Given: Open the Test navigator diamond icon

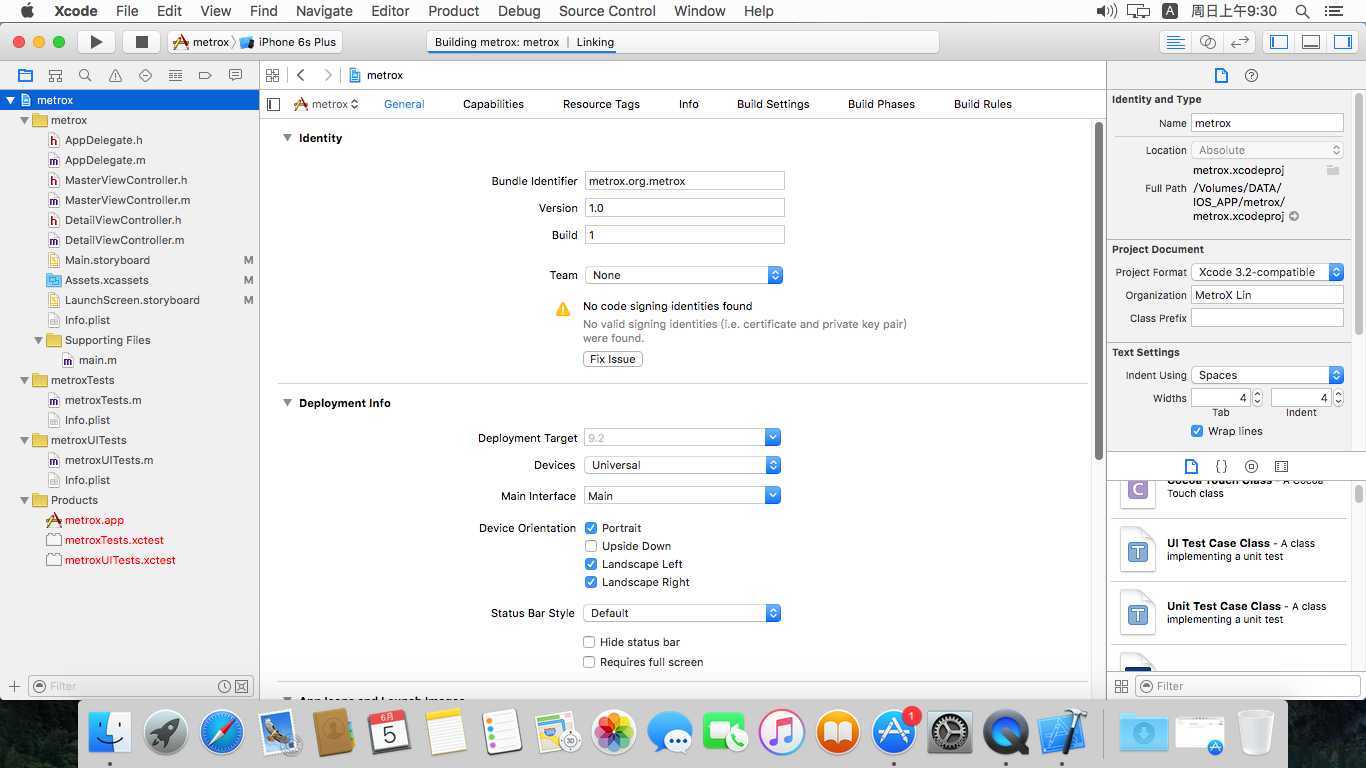Looking at the screenshot, I should click(x=145, y=75).
